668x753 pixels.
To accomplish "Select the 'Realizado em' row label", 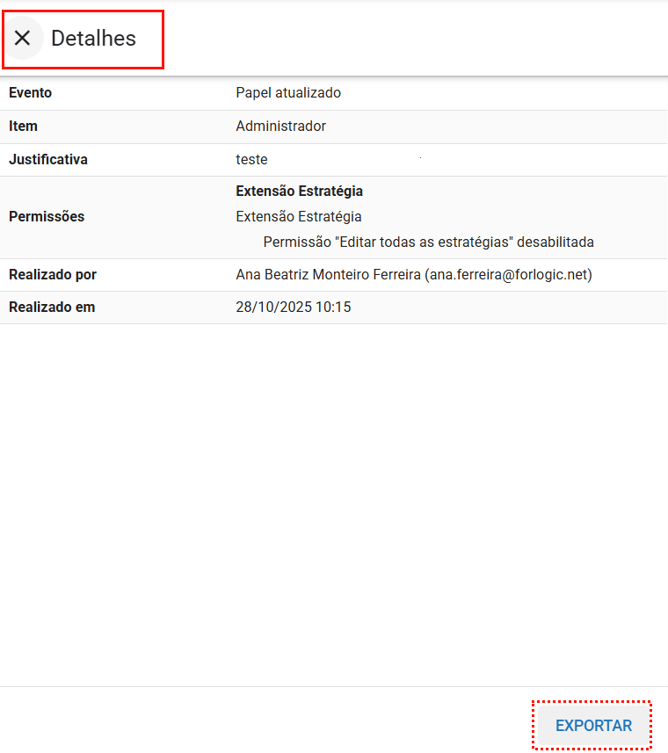I will click(51, 307).
